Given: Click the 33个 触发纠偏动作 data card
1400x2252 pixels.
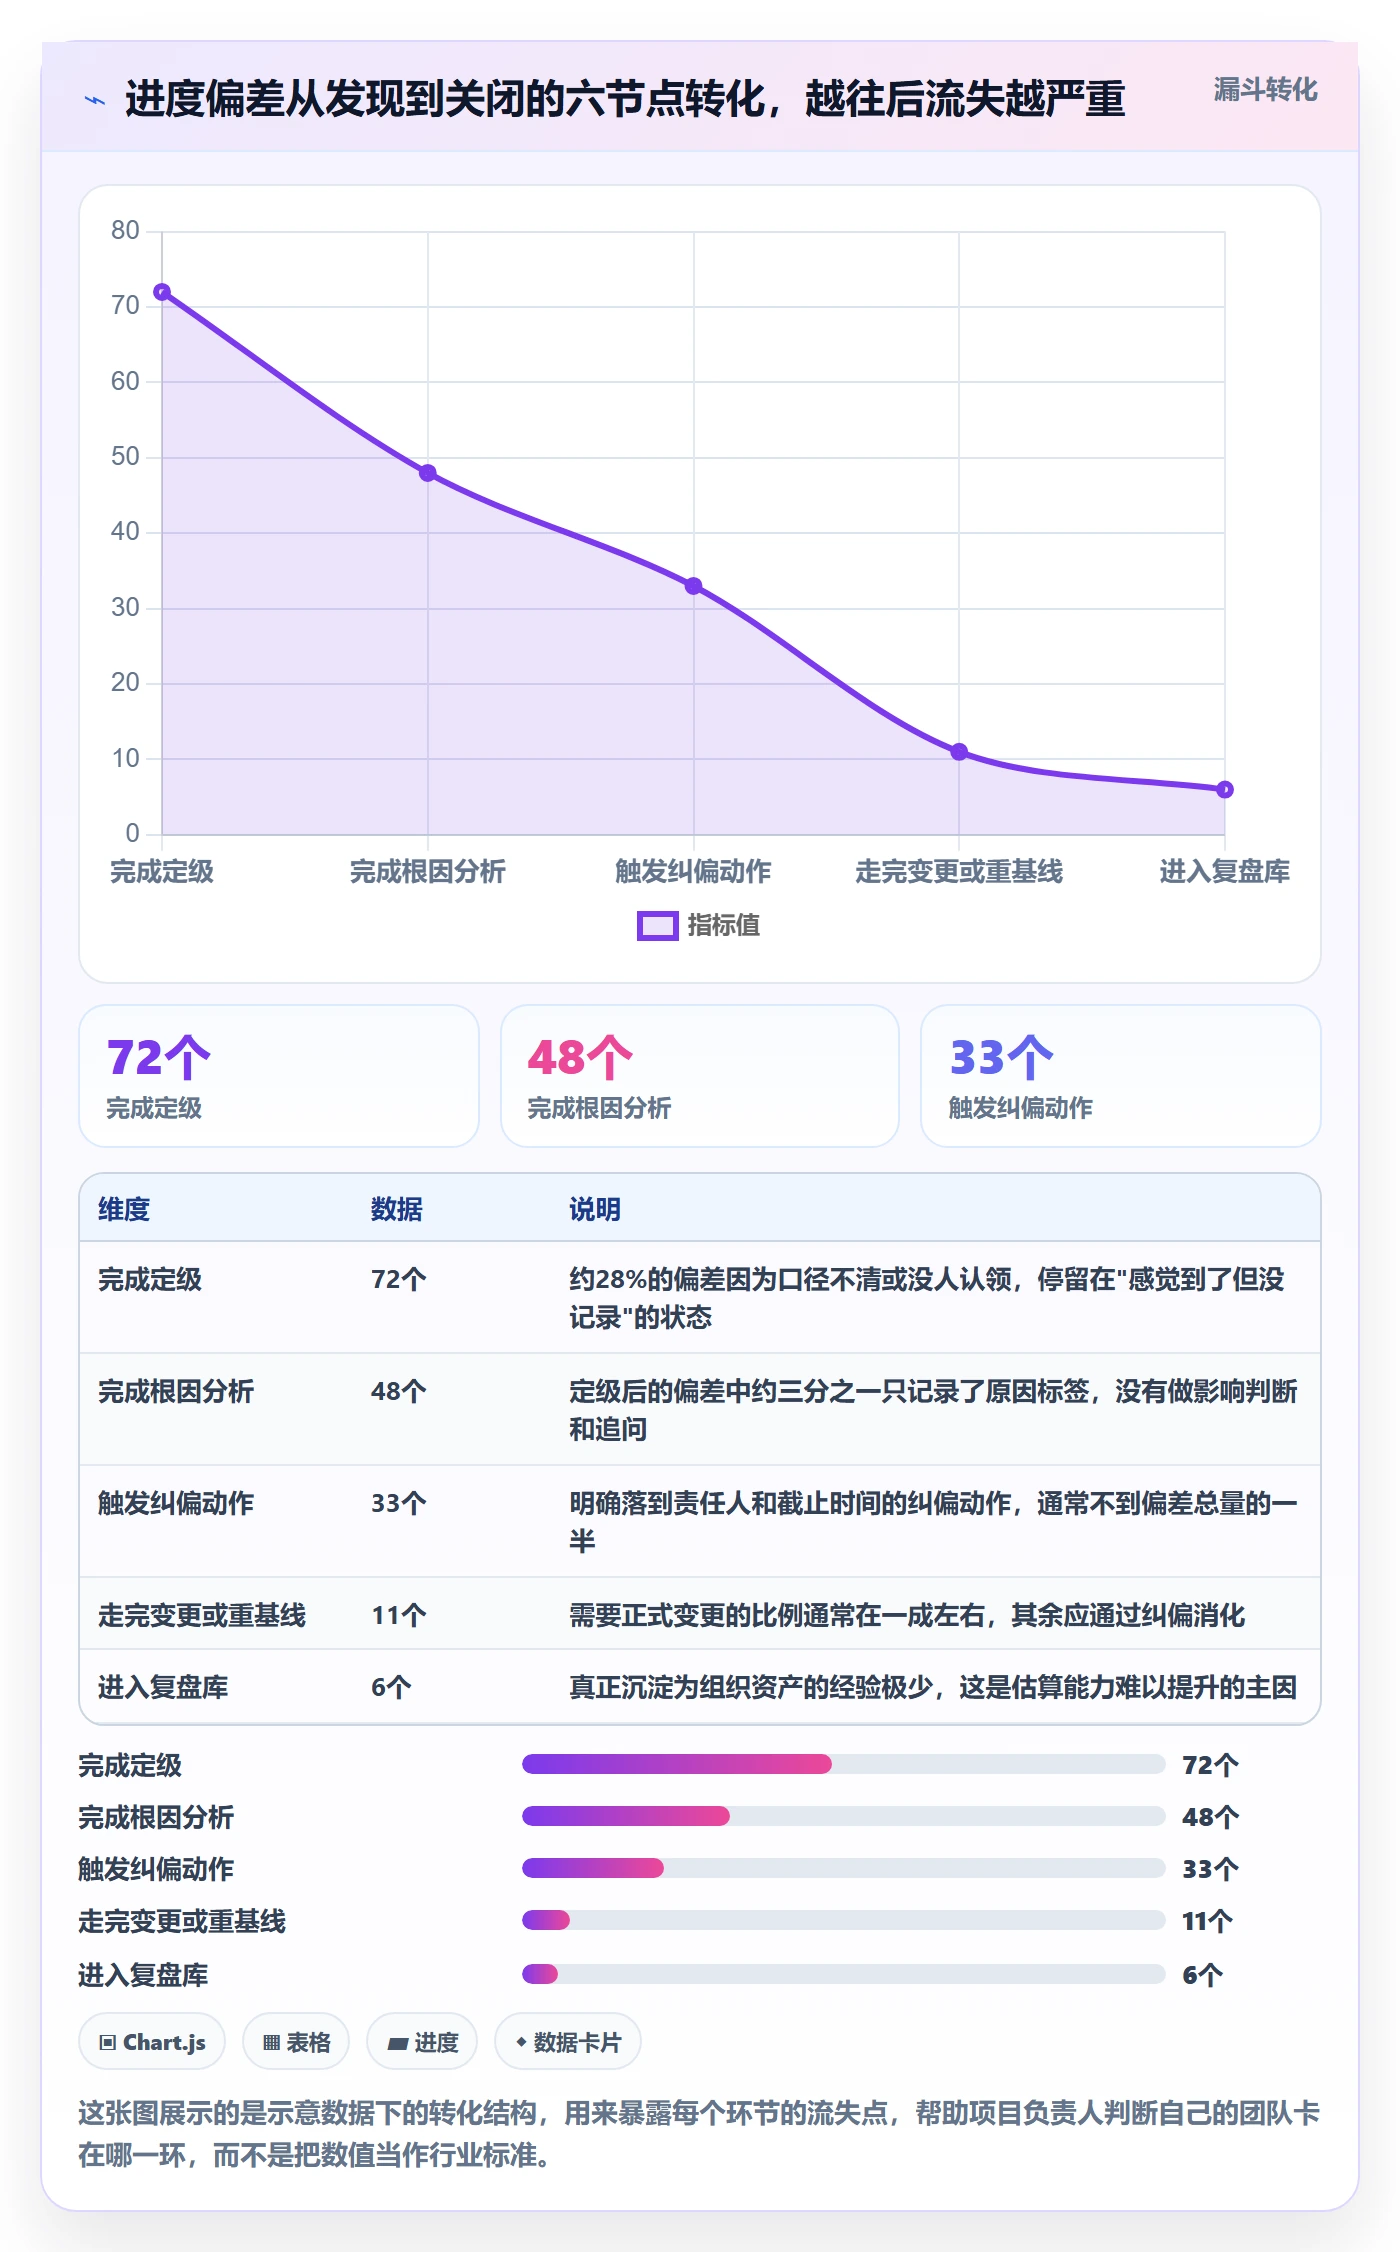Looking at the screenshot, I should (x=1121, y=1076).
